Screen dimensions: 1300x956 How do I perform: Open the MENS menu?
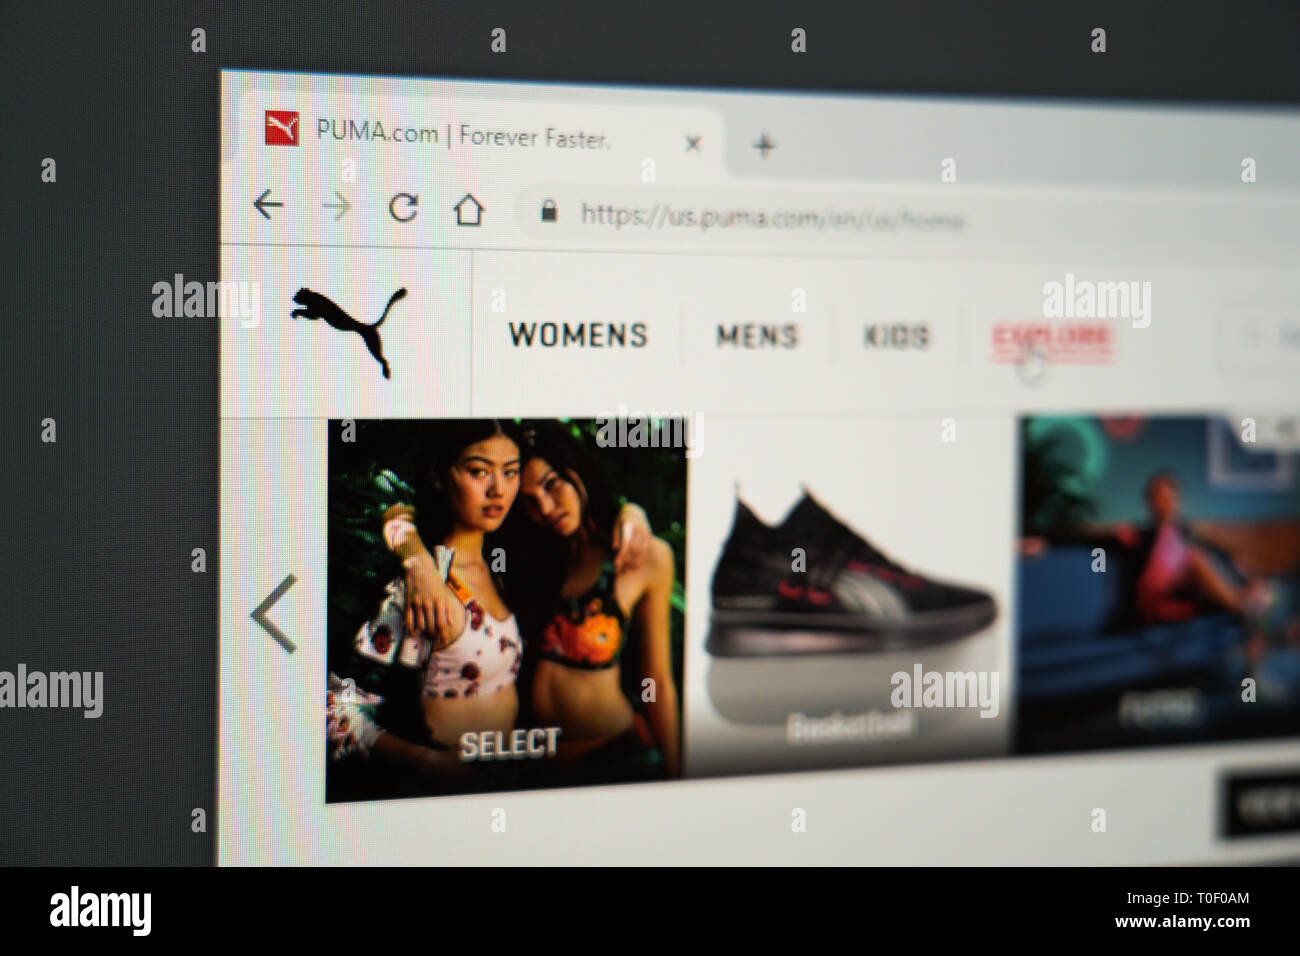tap(757, 336)
